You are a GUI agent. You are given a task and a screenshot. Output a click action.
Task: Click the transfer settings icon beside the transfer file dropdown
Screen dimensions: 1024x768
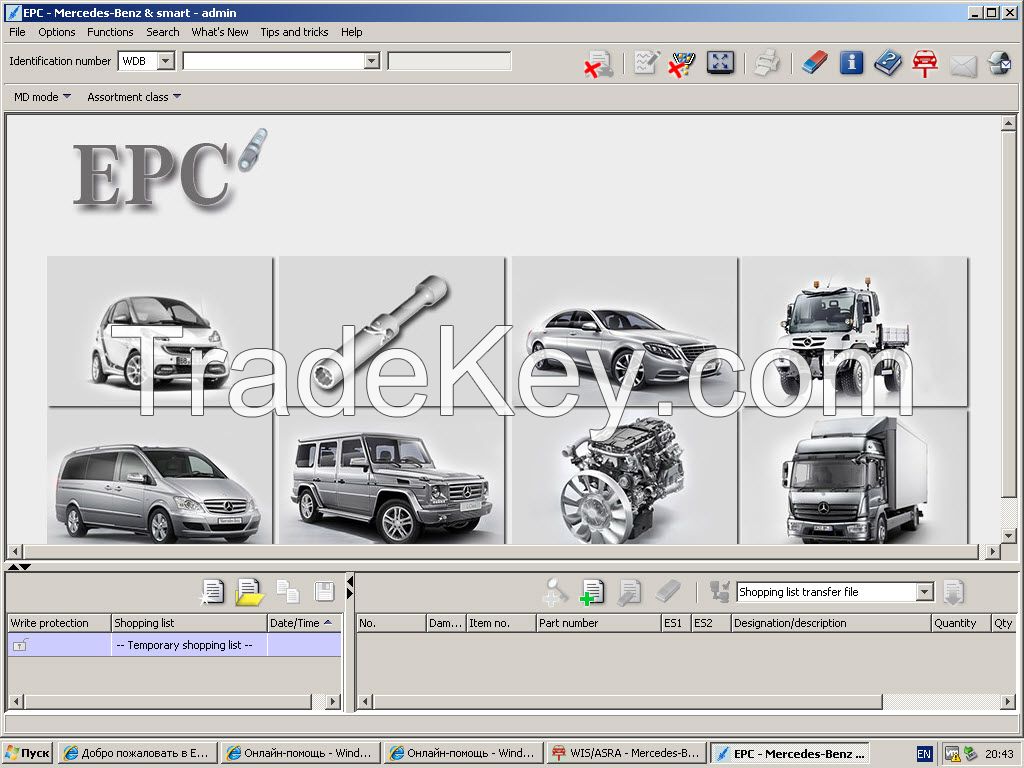pos(719,592)
